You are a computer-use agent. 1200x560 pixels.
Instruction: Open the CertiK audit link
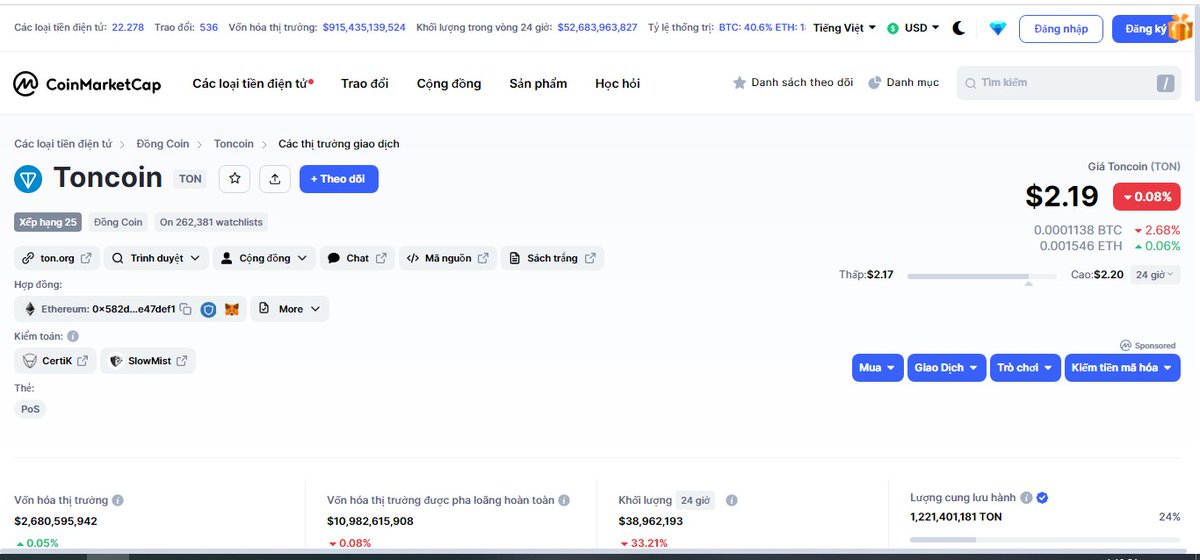point(55,361)
